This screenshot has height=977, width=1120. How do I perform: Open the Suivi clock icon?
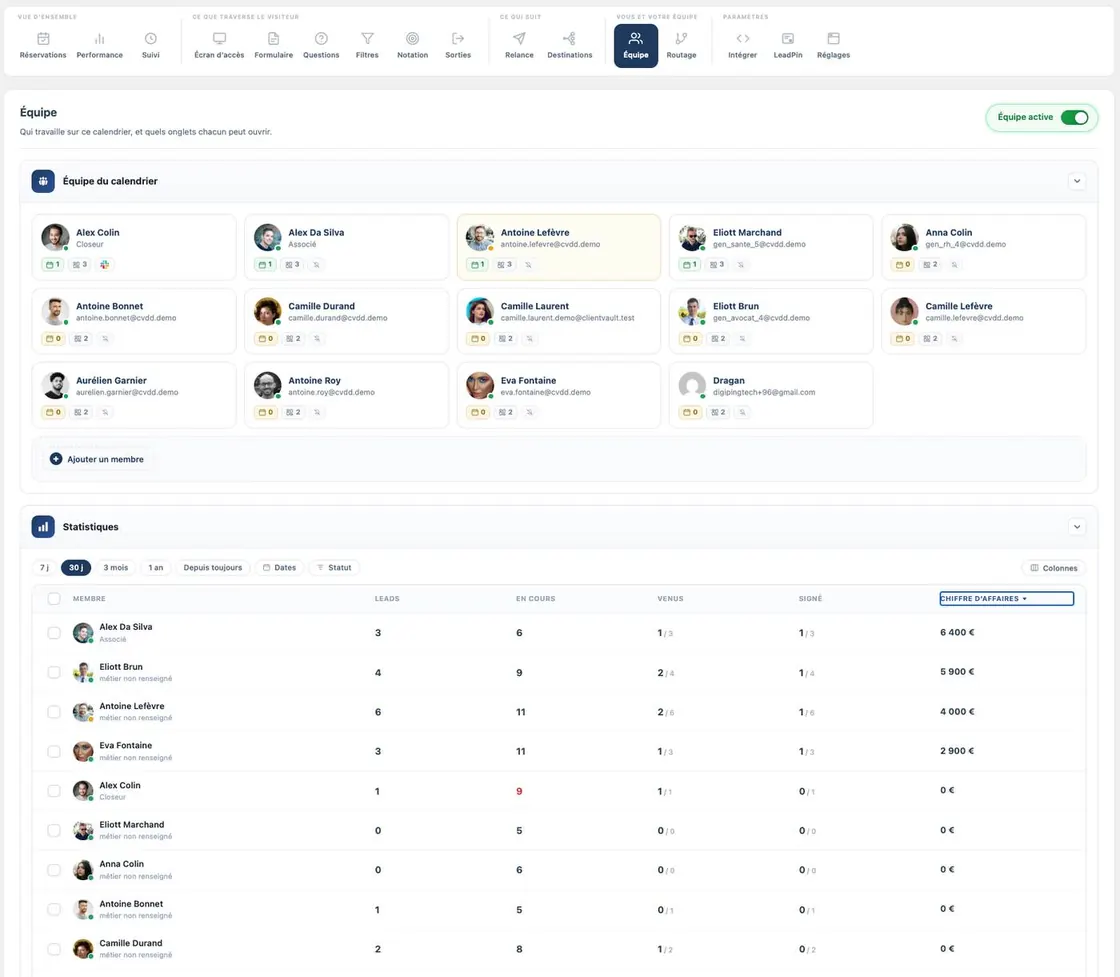pos(151,39)
